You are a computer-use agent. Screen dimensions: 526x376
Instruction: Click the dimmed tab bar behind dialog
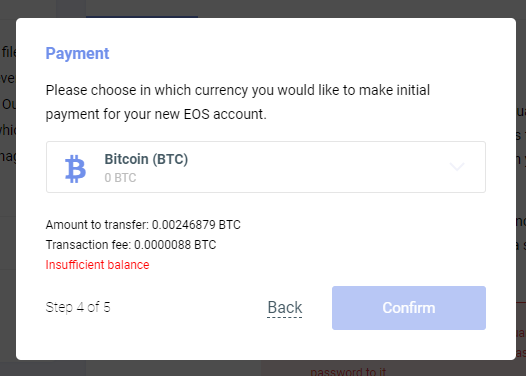tap(142, 8)
